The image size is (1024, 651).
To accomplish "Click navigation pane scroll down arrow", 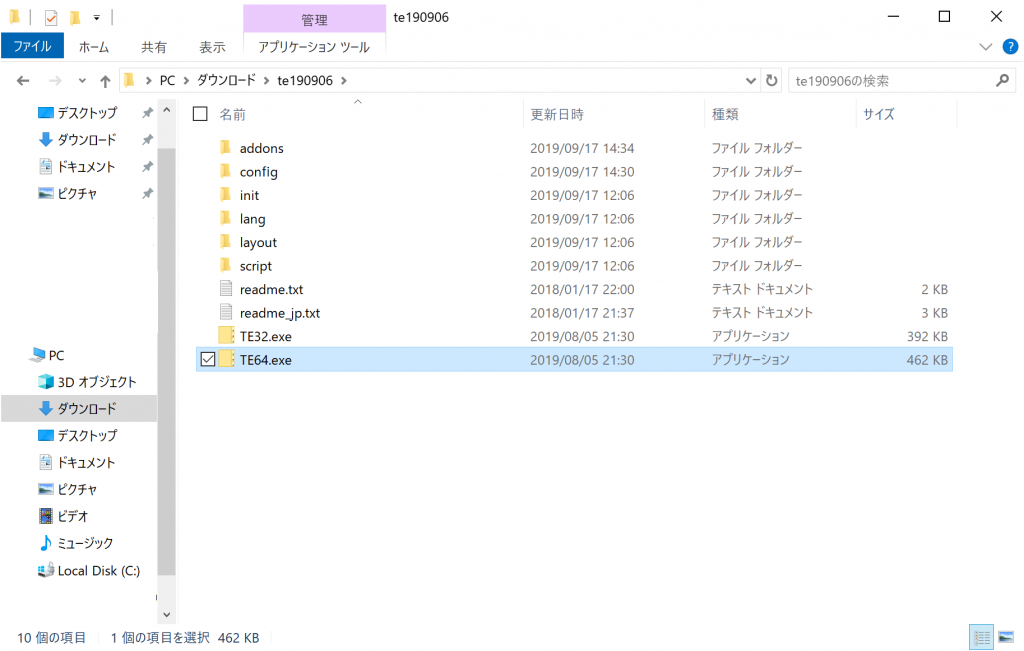I will coord(167,614).
